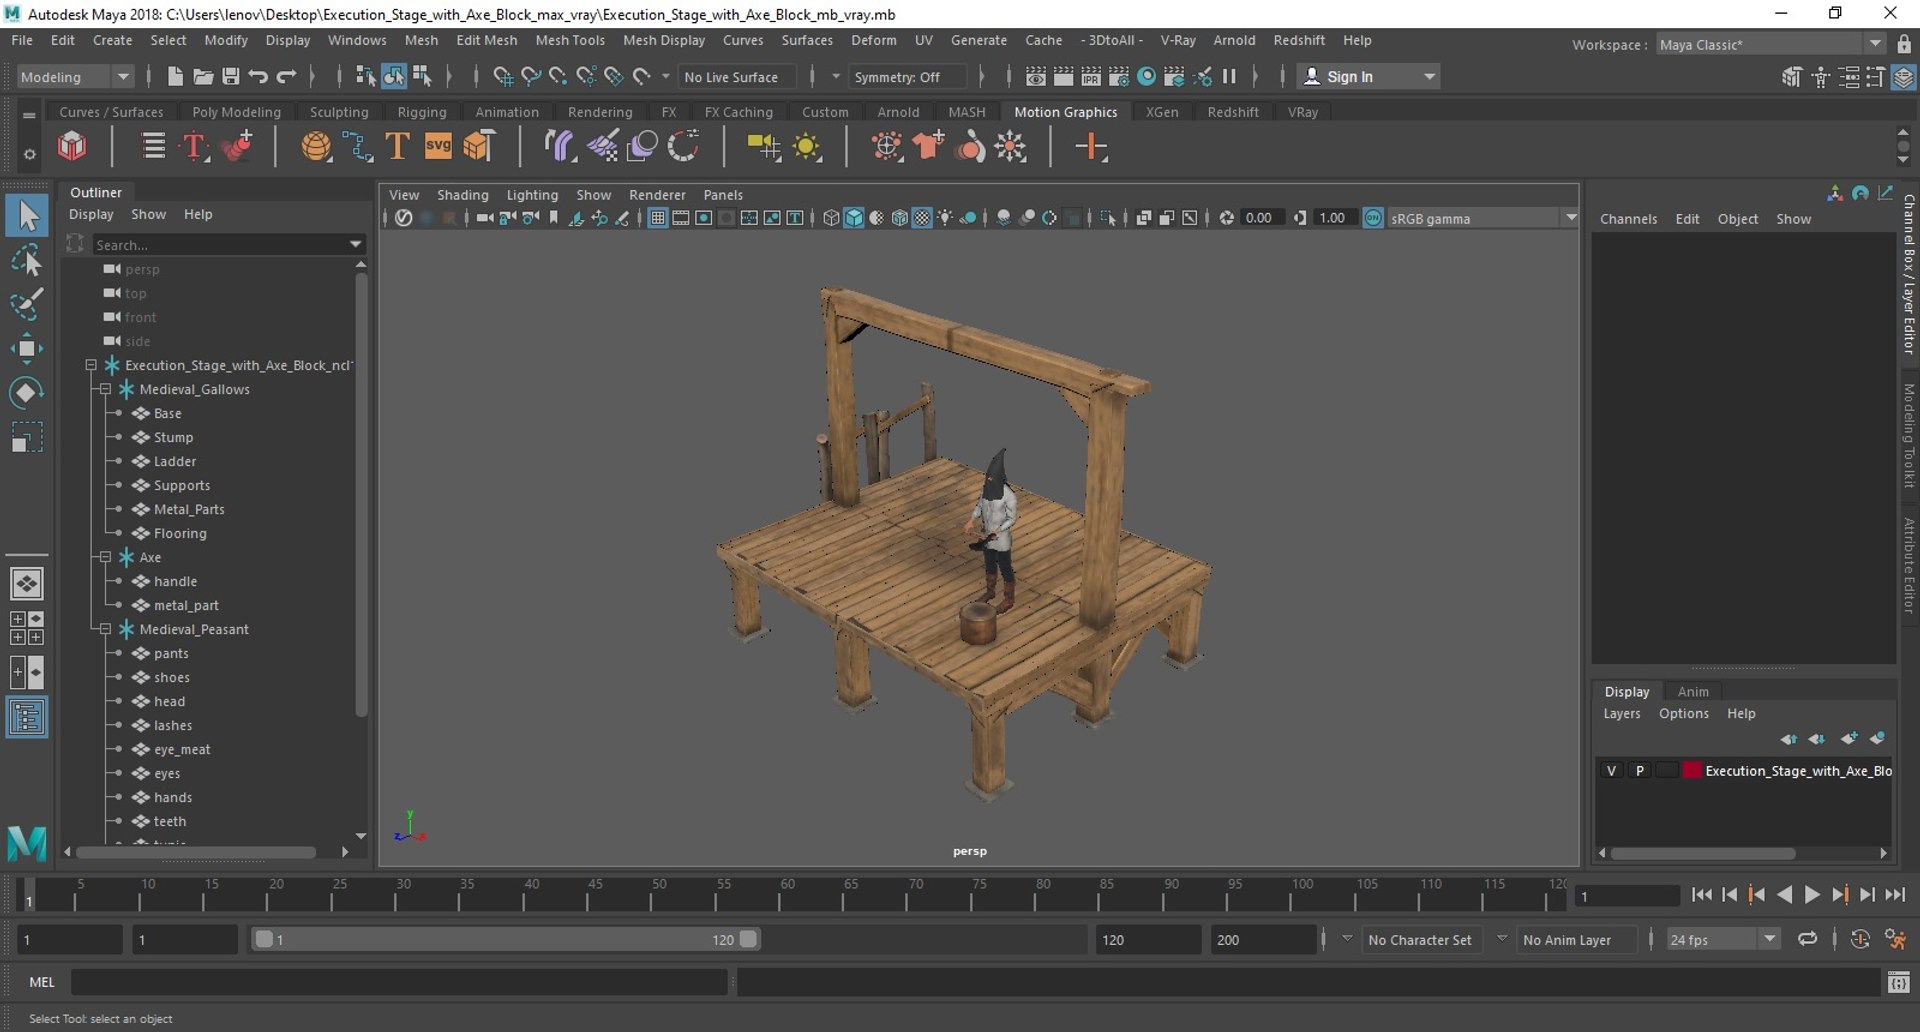Toggle the viewport grid display icon
Viewport: 1920px width, 1032px height.
coord(657,218)
